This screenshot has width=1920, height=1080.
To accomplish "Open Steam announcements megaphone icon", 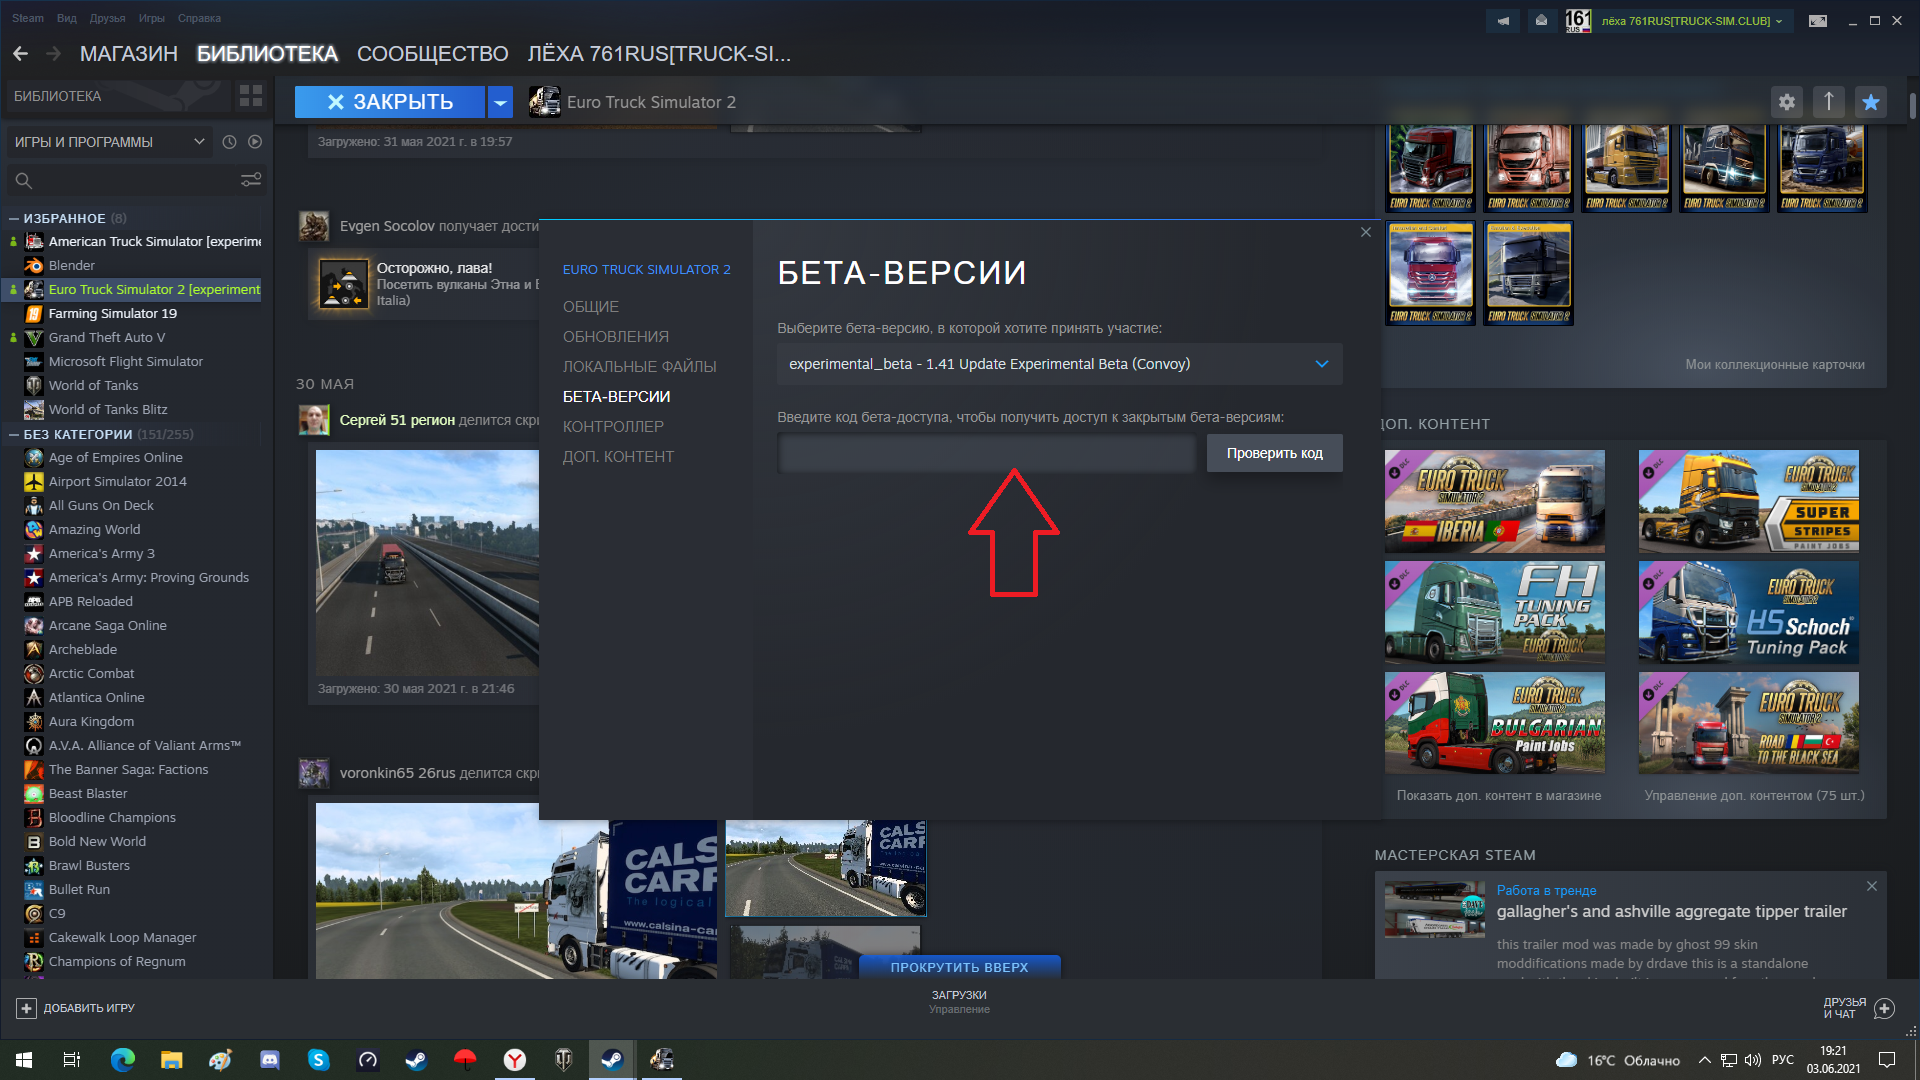I will coord(1503,20).
